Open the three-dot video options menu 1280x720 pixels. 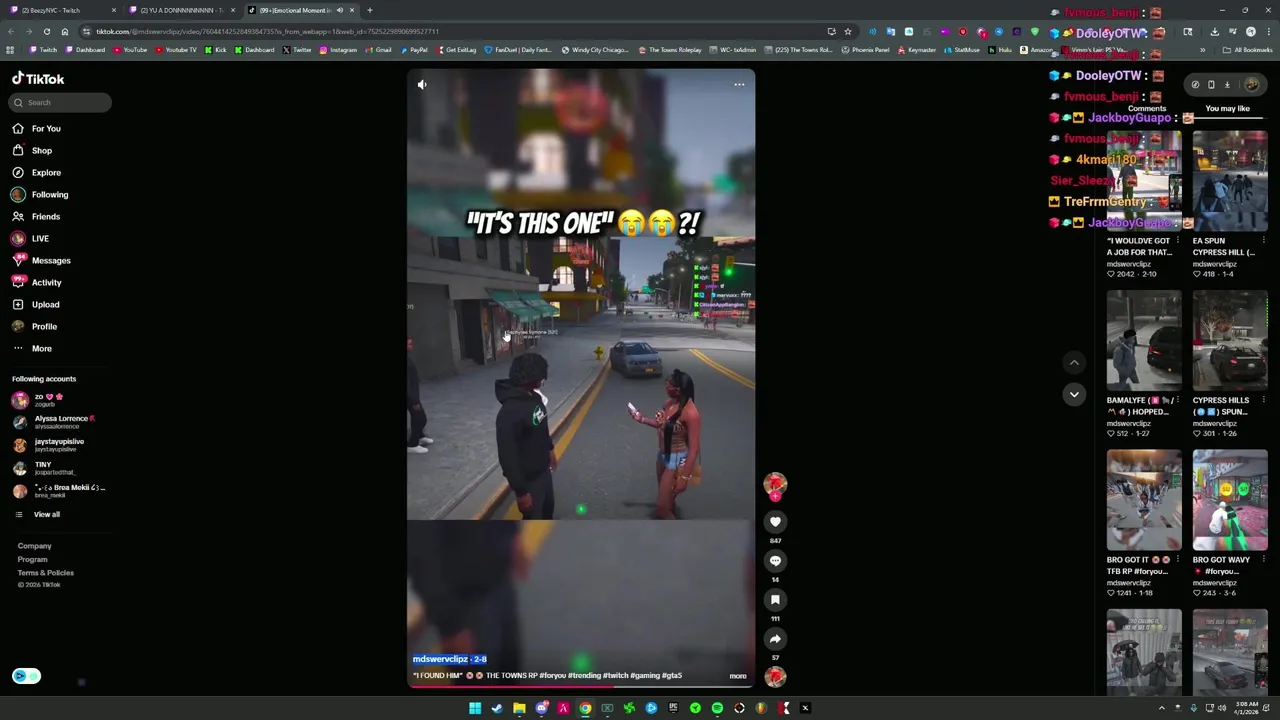pos(739,85)
